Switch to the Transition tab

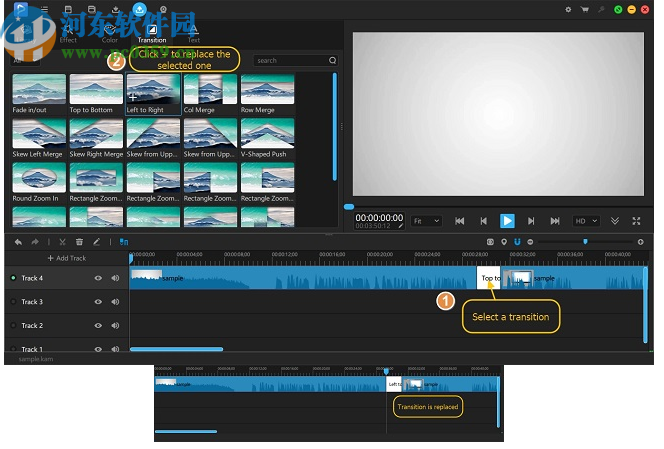[152, 34]
